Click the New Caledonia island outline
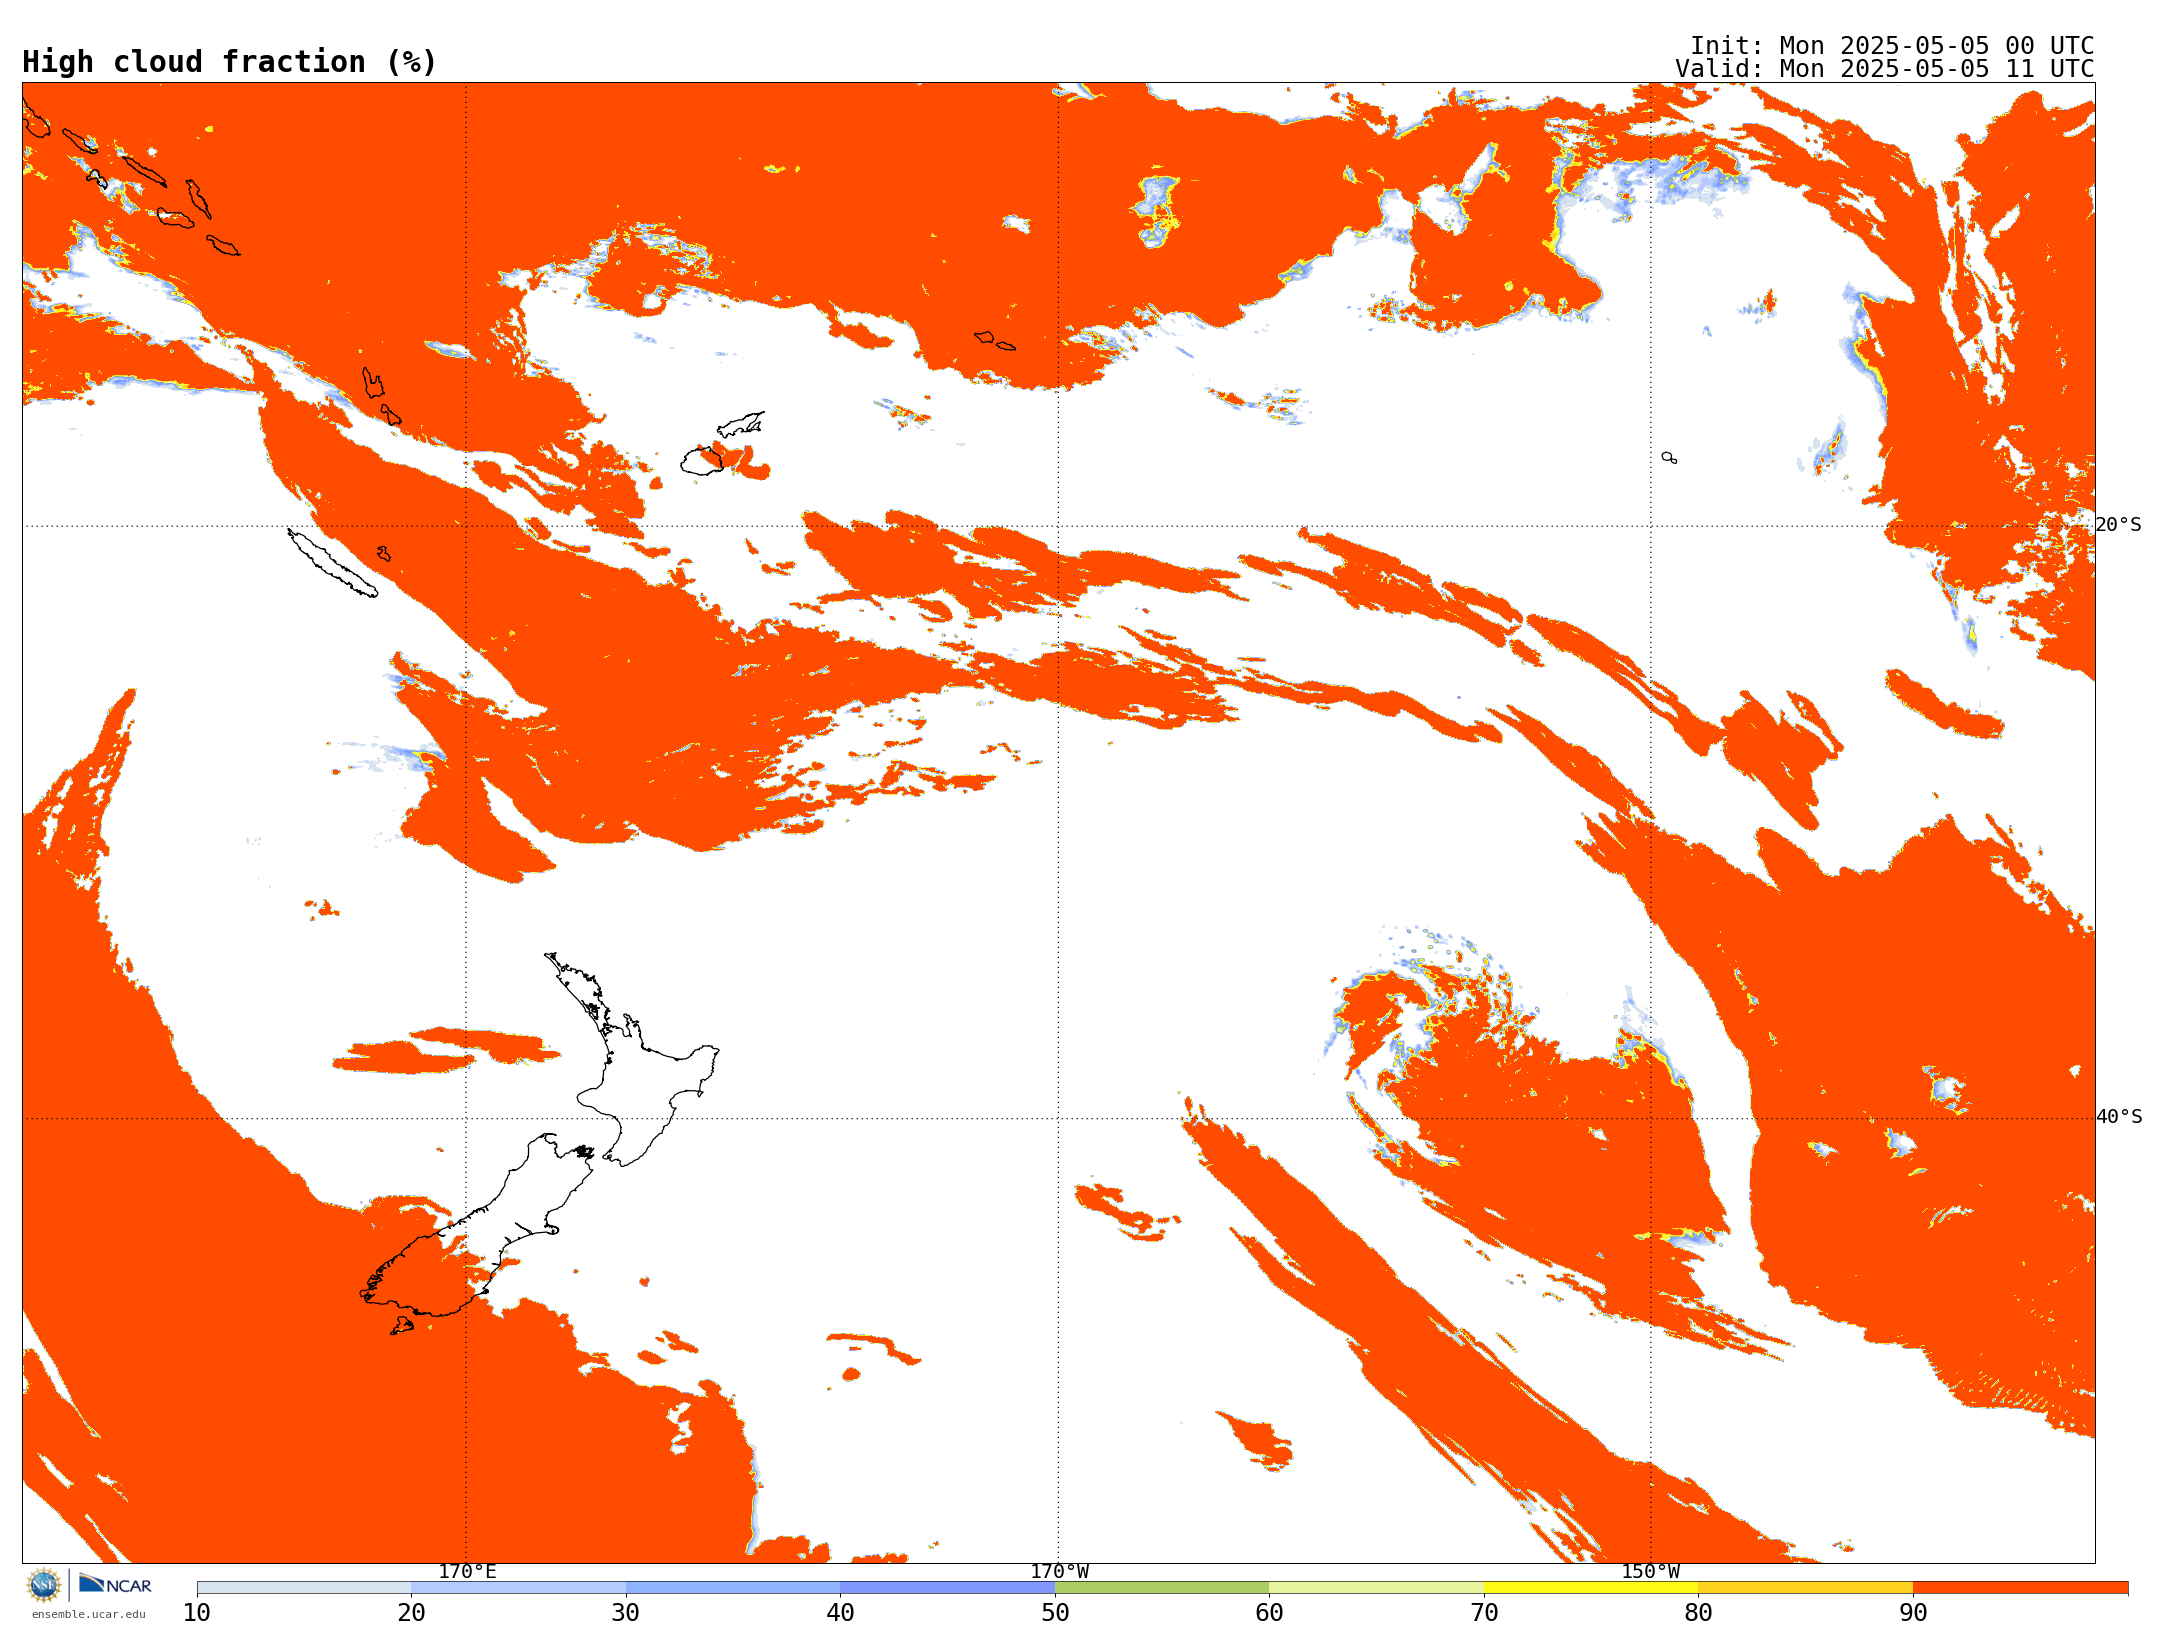Screen dimensions: 2160x1626 pos(332,563)
